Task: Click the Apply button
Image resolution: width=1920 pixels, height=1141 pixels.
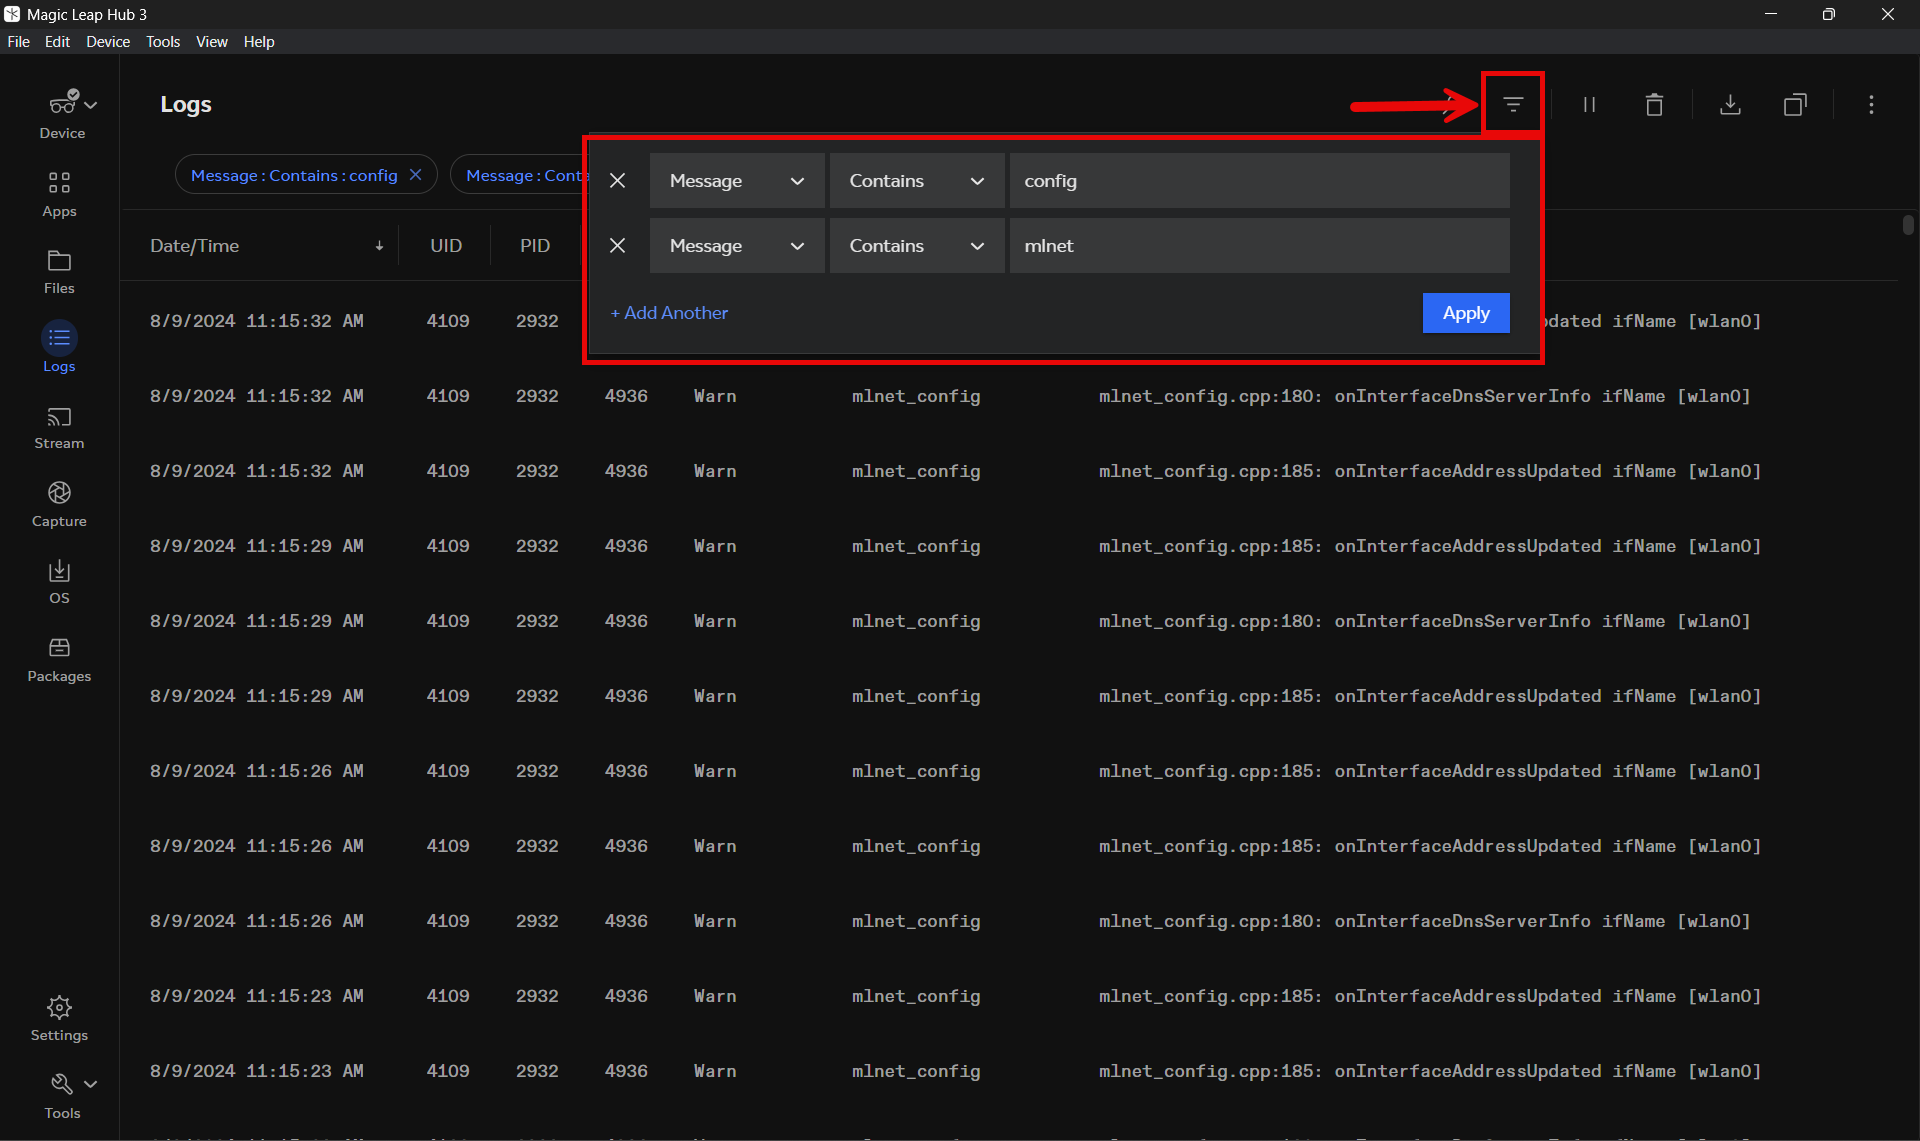Action: [1465, 313]
